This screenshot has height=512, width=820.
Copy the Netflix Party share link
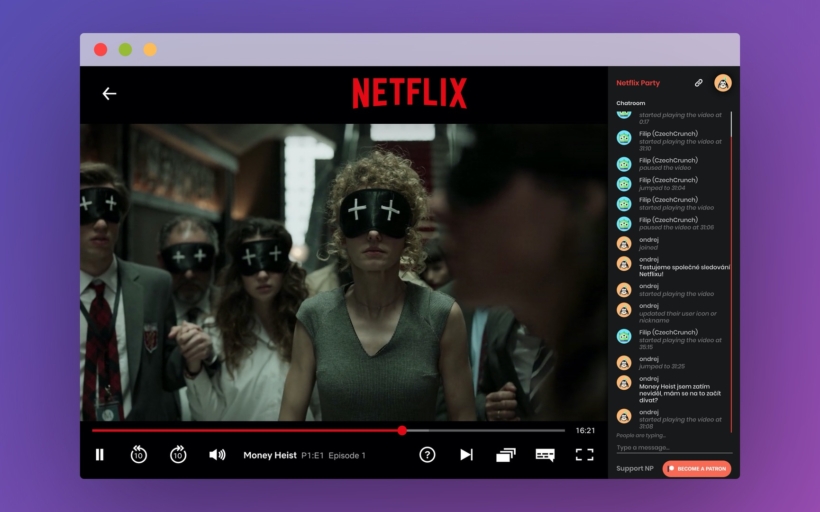tap(699, 83)
